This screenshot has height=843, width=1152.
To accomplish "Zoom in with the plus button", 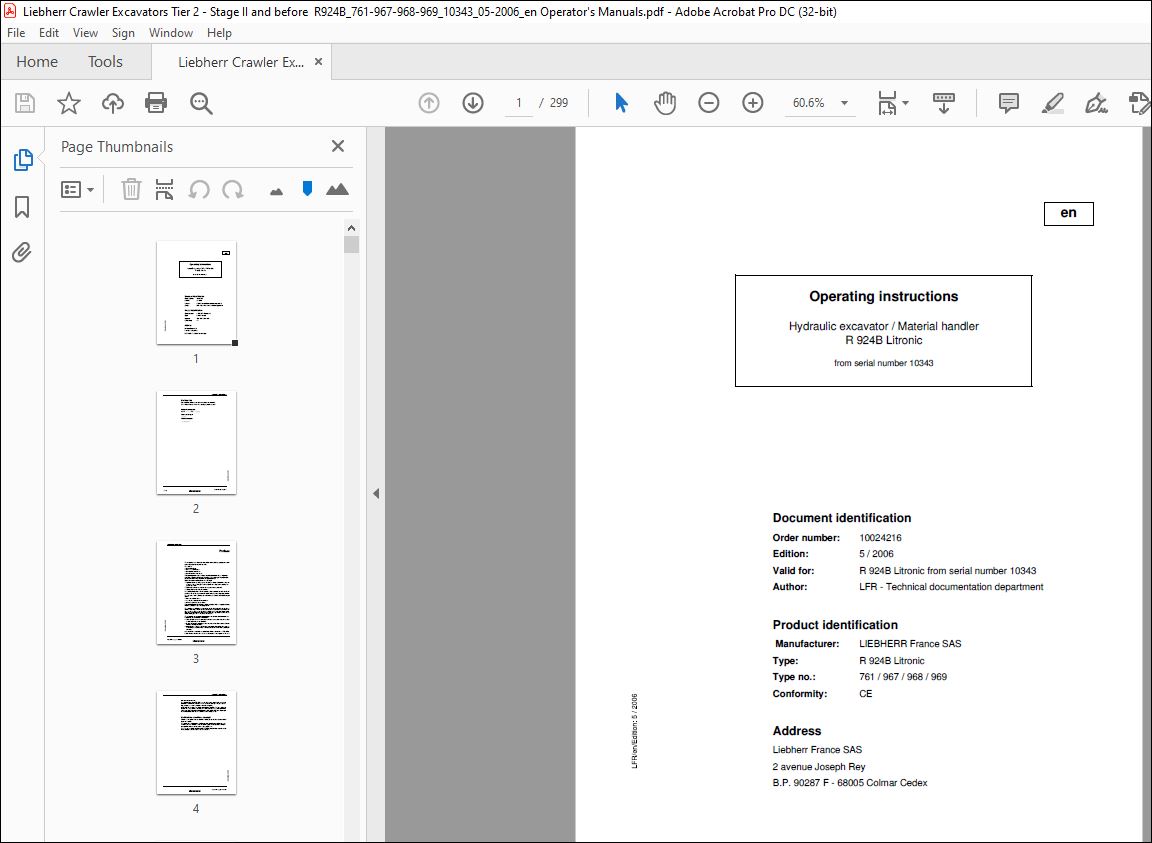I will click(752, 103).
